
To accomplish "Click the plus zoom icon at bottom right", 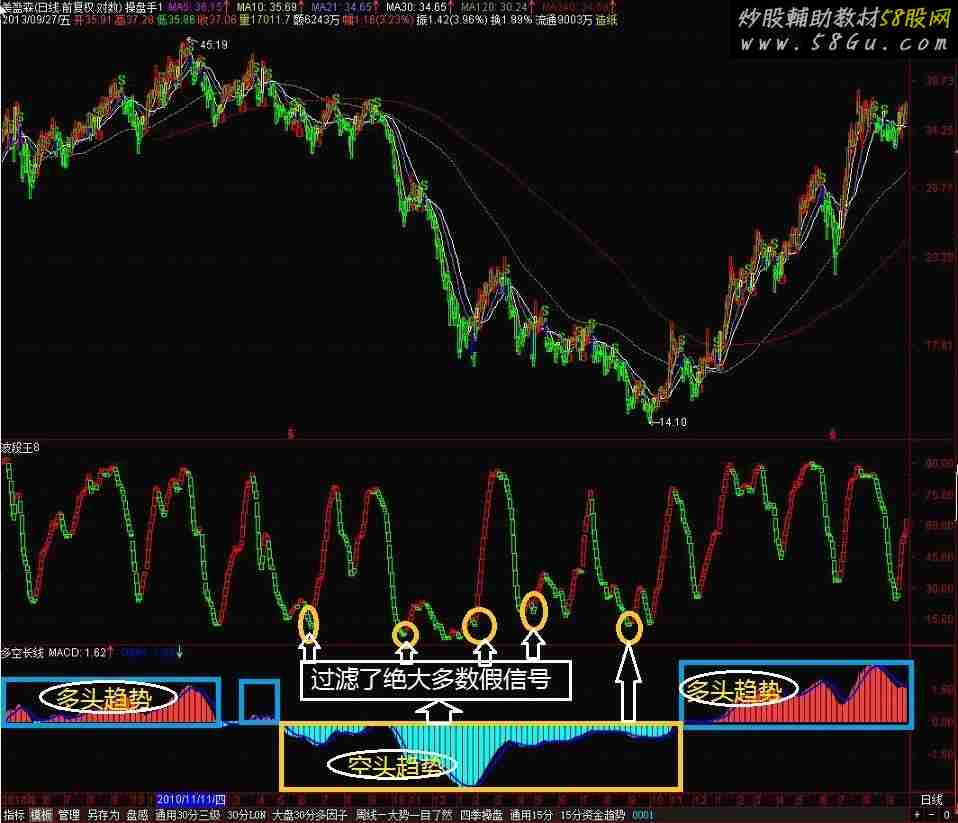I will 916,815.
